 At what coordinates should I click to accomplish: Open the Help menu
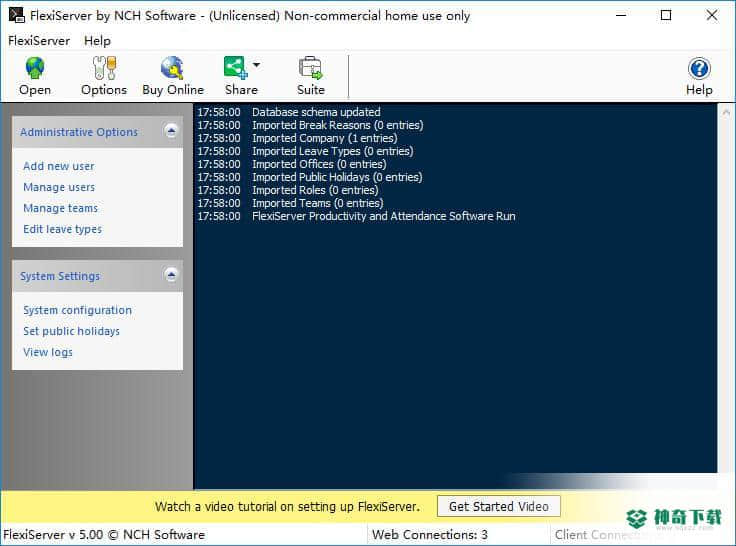click(97, 41)
